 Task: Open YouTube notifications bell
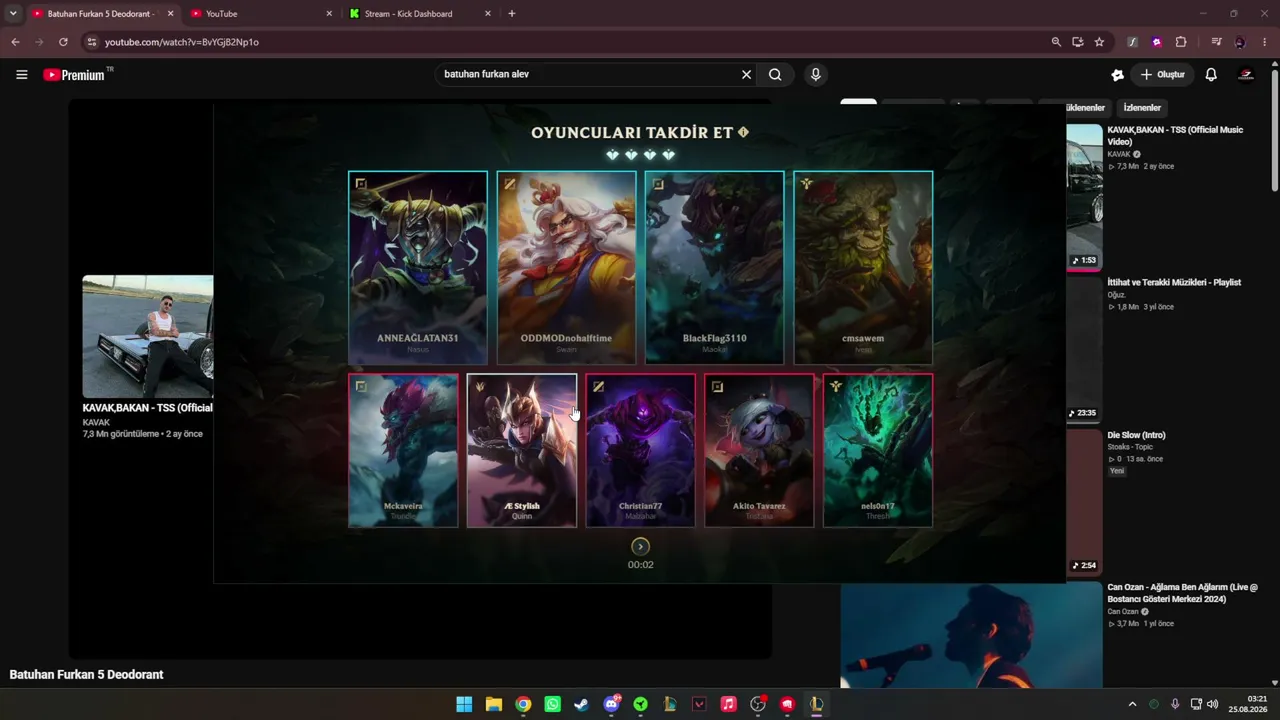1211,75
